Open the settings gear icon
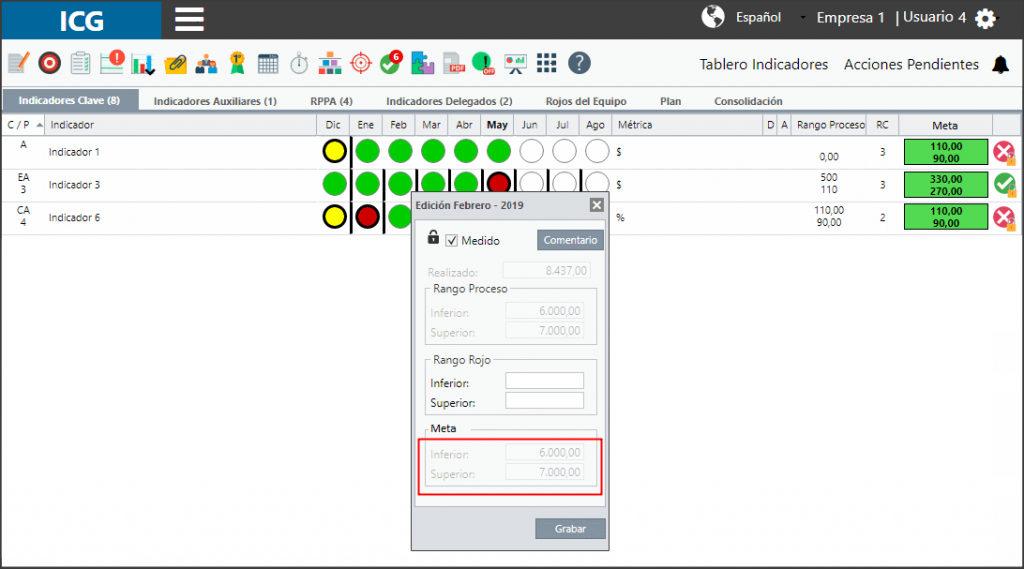Screen dimensions: 1024x569 click(985, 18)
